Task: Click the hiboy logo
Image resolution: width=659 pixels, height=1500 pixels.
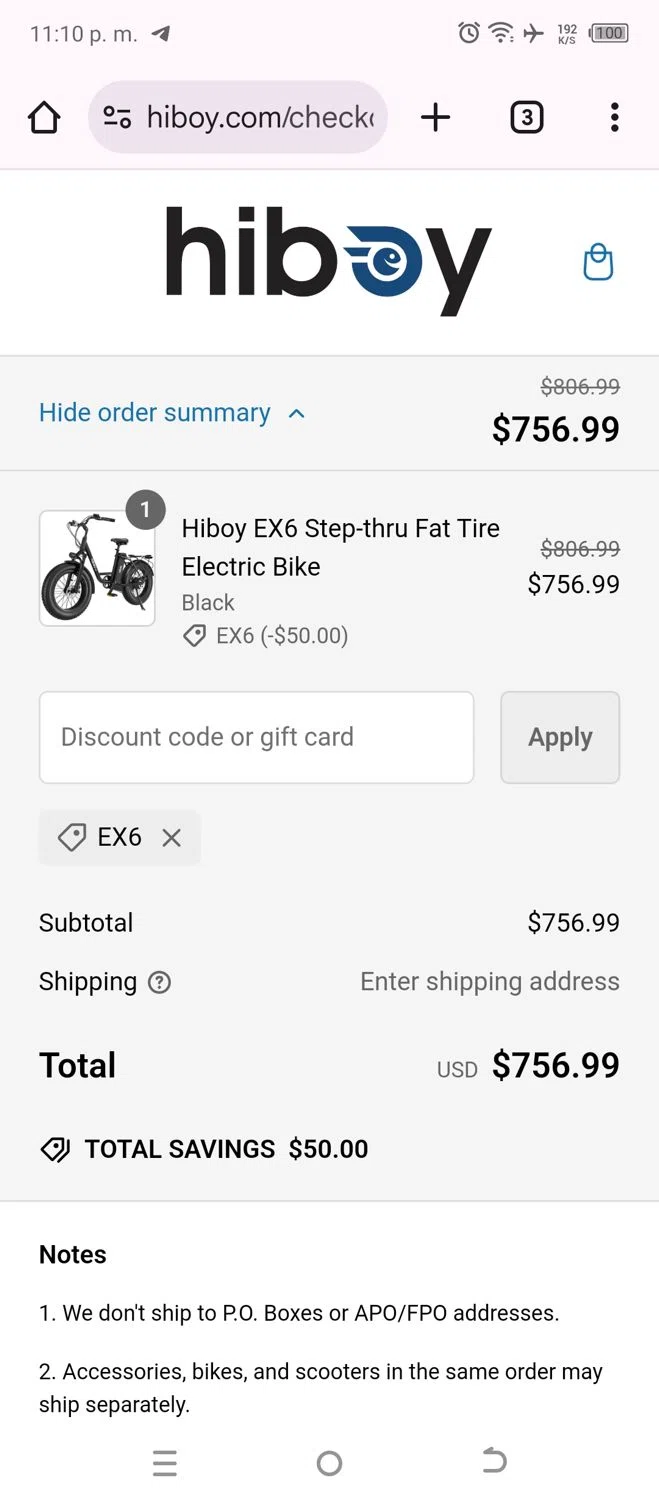Action: pyautogui.click(x=328, y=260)
